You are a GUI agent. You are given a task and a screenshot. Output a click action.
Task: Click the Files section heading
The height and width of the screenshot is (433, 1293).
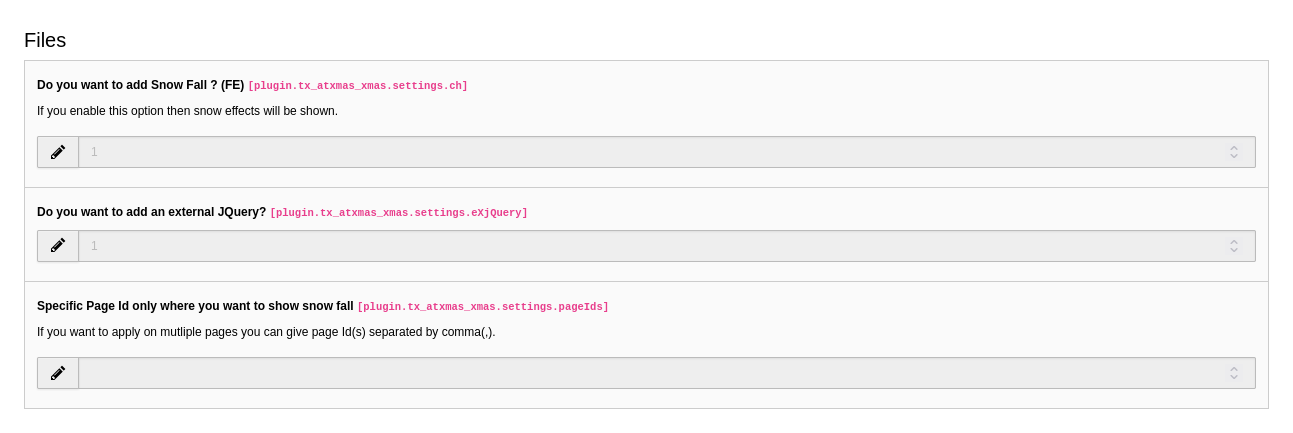(45, 40)
